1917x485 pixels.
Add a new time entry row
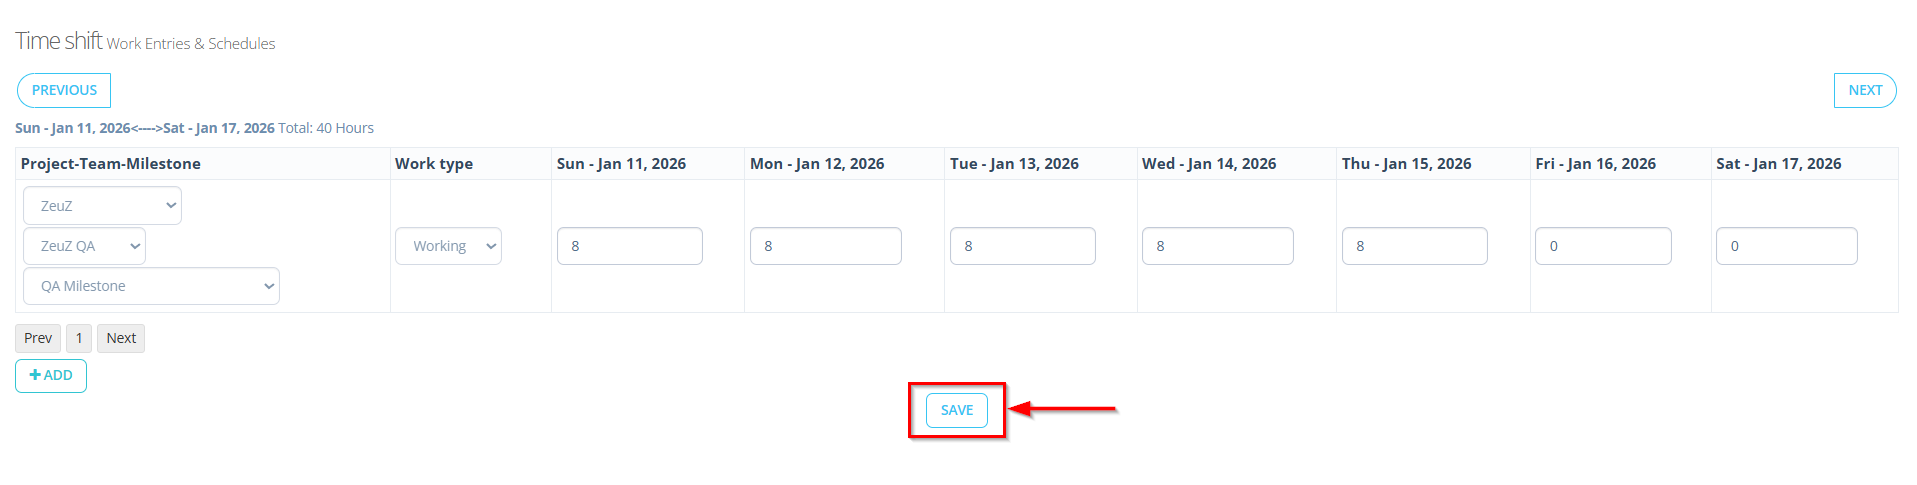(x=51, y=376)
